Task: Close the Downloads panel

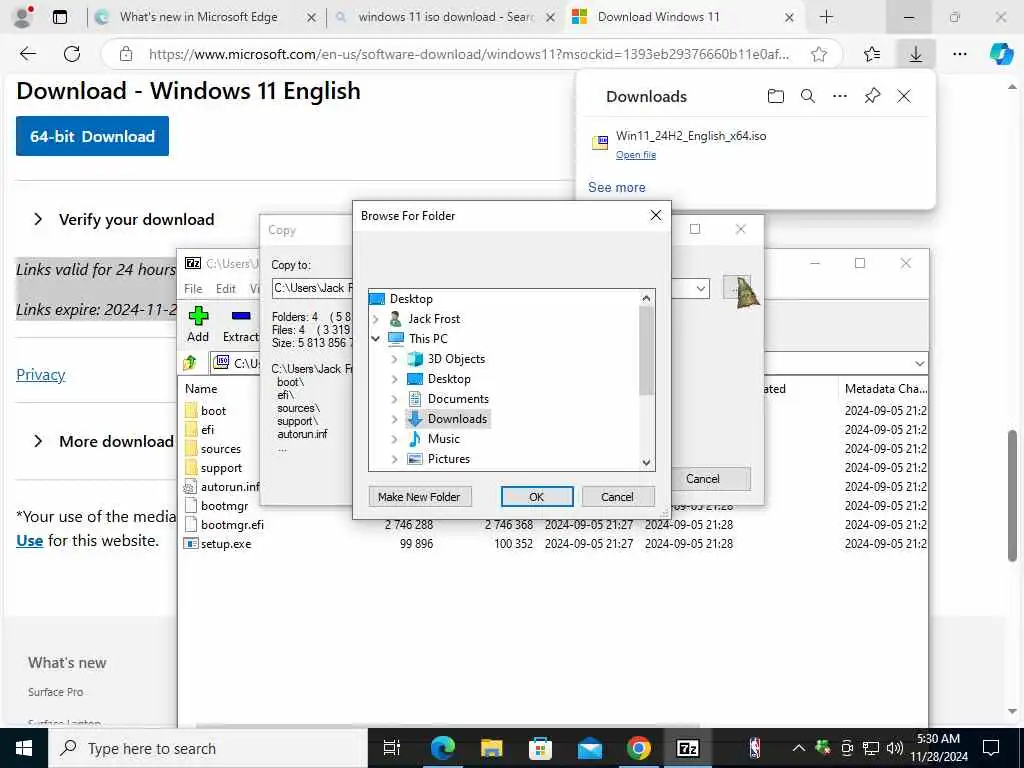Action: click(x=904, y=97)
